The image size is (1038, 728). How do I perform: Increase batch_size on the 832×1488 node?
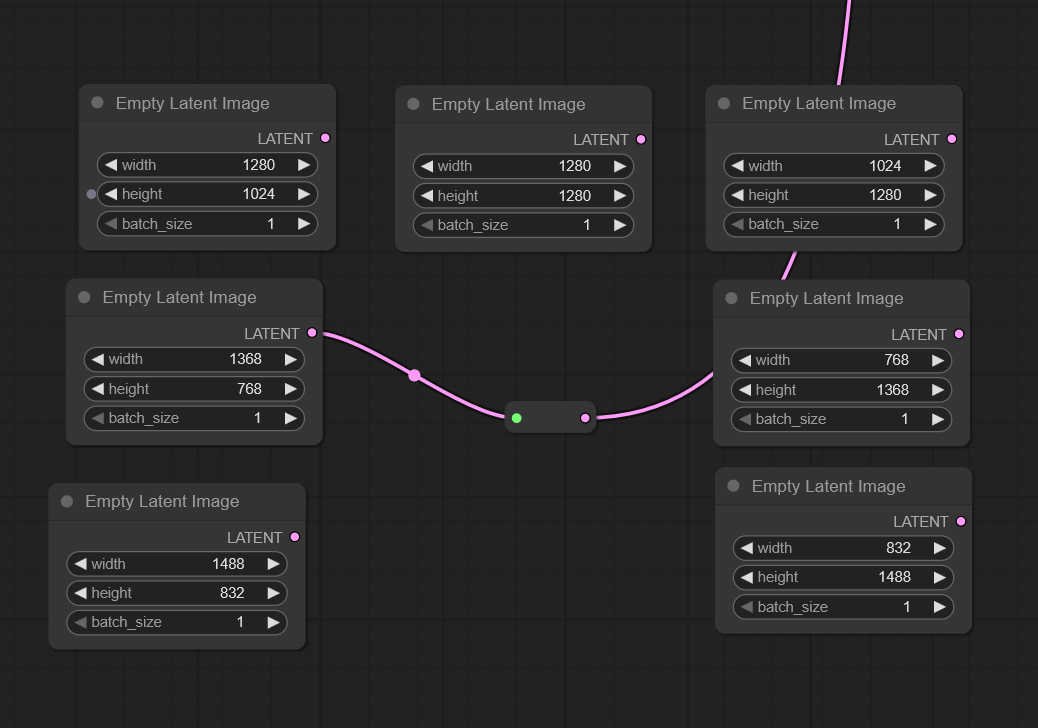[x=939, y=607]
